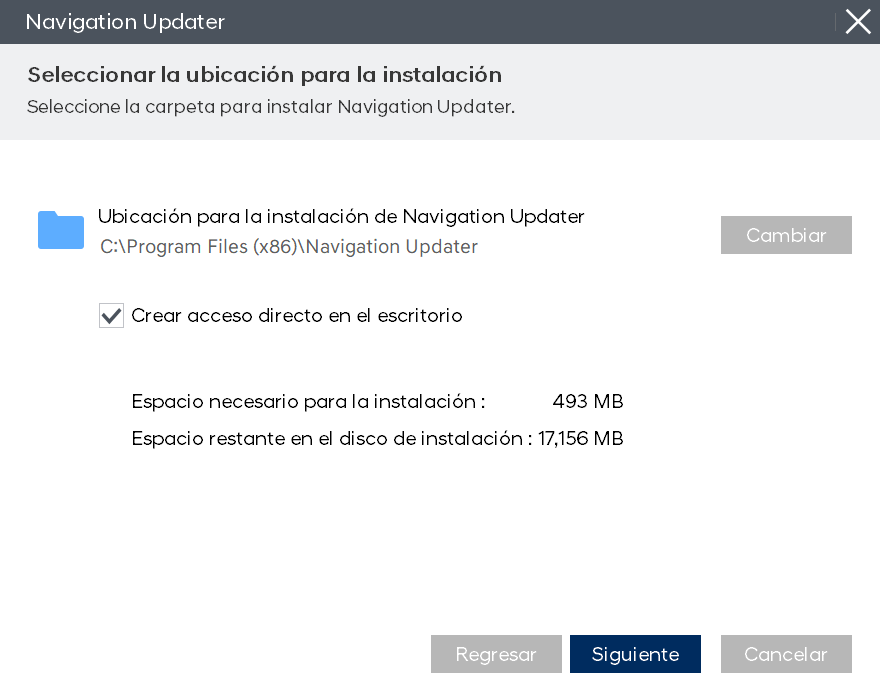The image size is (880, 694).
Task: Click the 'Espacio necesario para la instalación' label
Action: (304, 402)
